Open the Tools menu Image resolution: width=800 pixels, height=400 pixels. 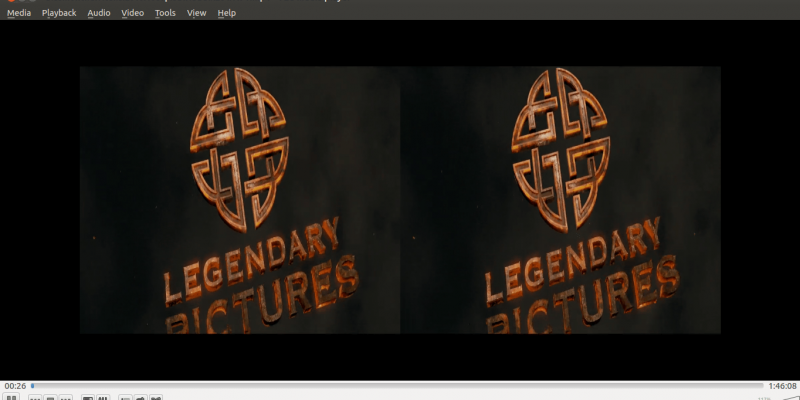(165, 13)
